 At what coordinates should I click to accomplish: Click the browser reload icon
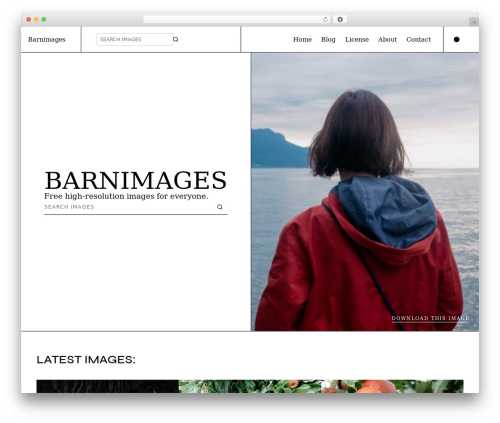tap(326, 19)
